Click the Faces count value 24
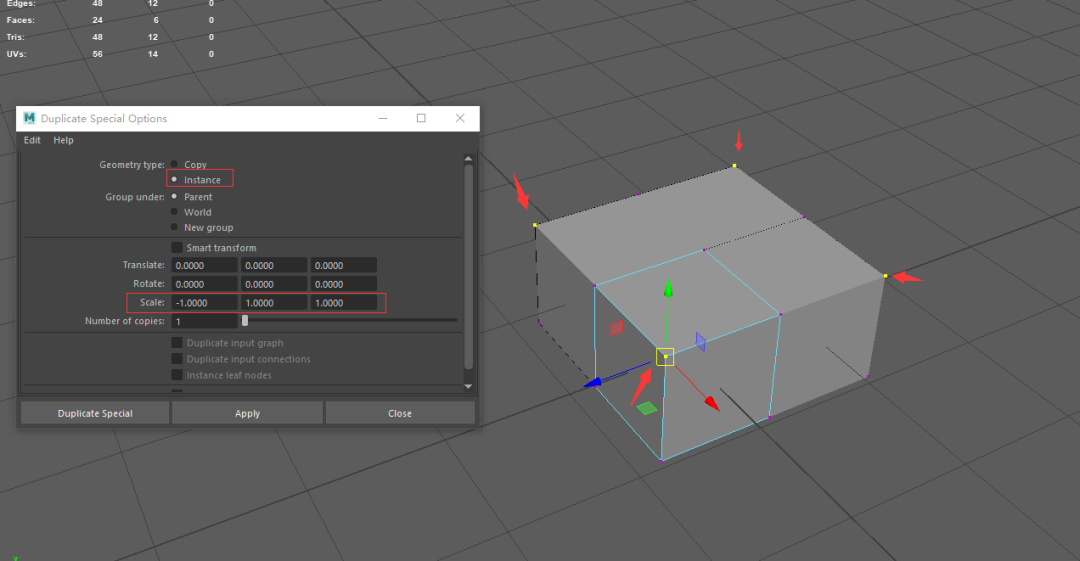 tap(97, 20)
